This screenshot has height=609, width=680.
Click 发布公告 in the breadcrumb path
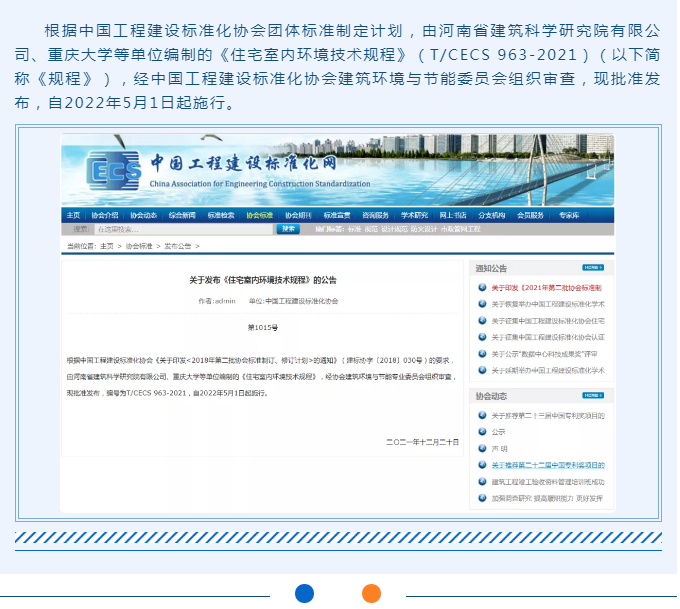point(177,246)
